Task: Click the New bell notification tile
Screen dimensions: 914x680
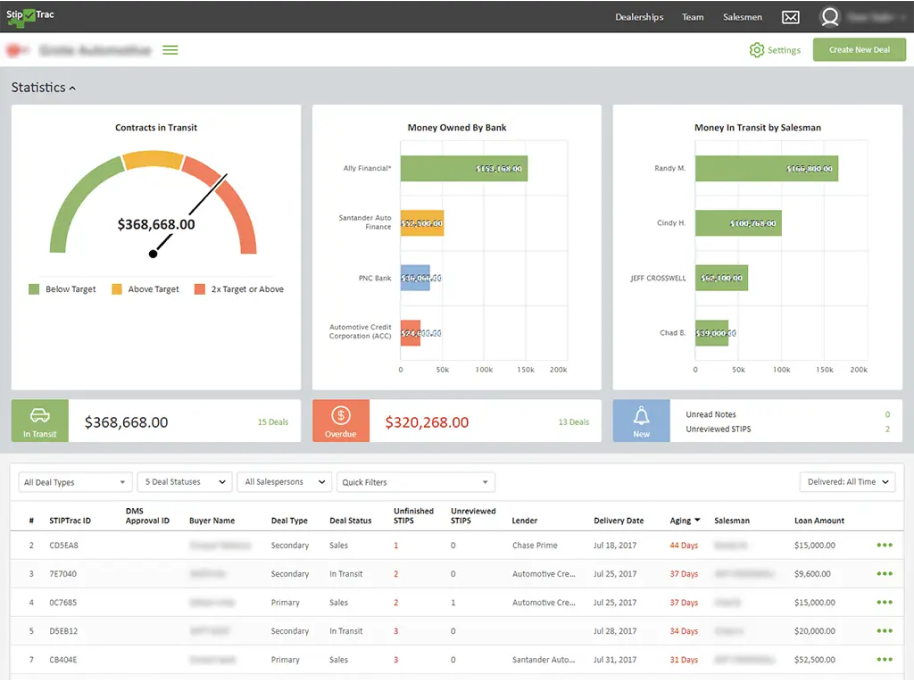Action: [x=641, y=421]
